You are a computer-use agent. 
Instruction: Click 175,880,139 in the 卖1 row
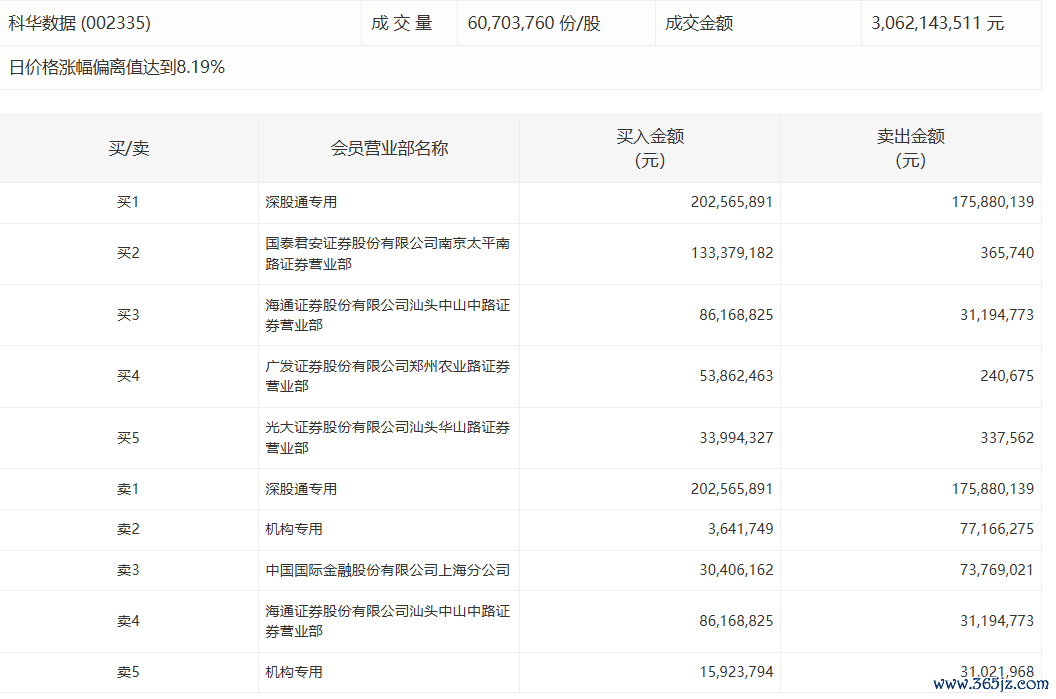993,489
